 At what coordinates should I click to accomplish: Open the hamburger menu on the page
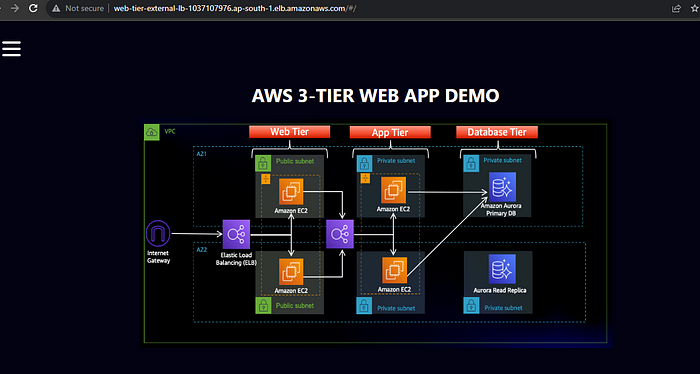pos(11,49)
